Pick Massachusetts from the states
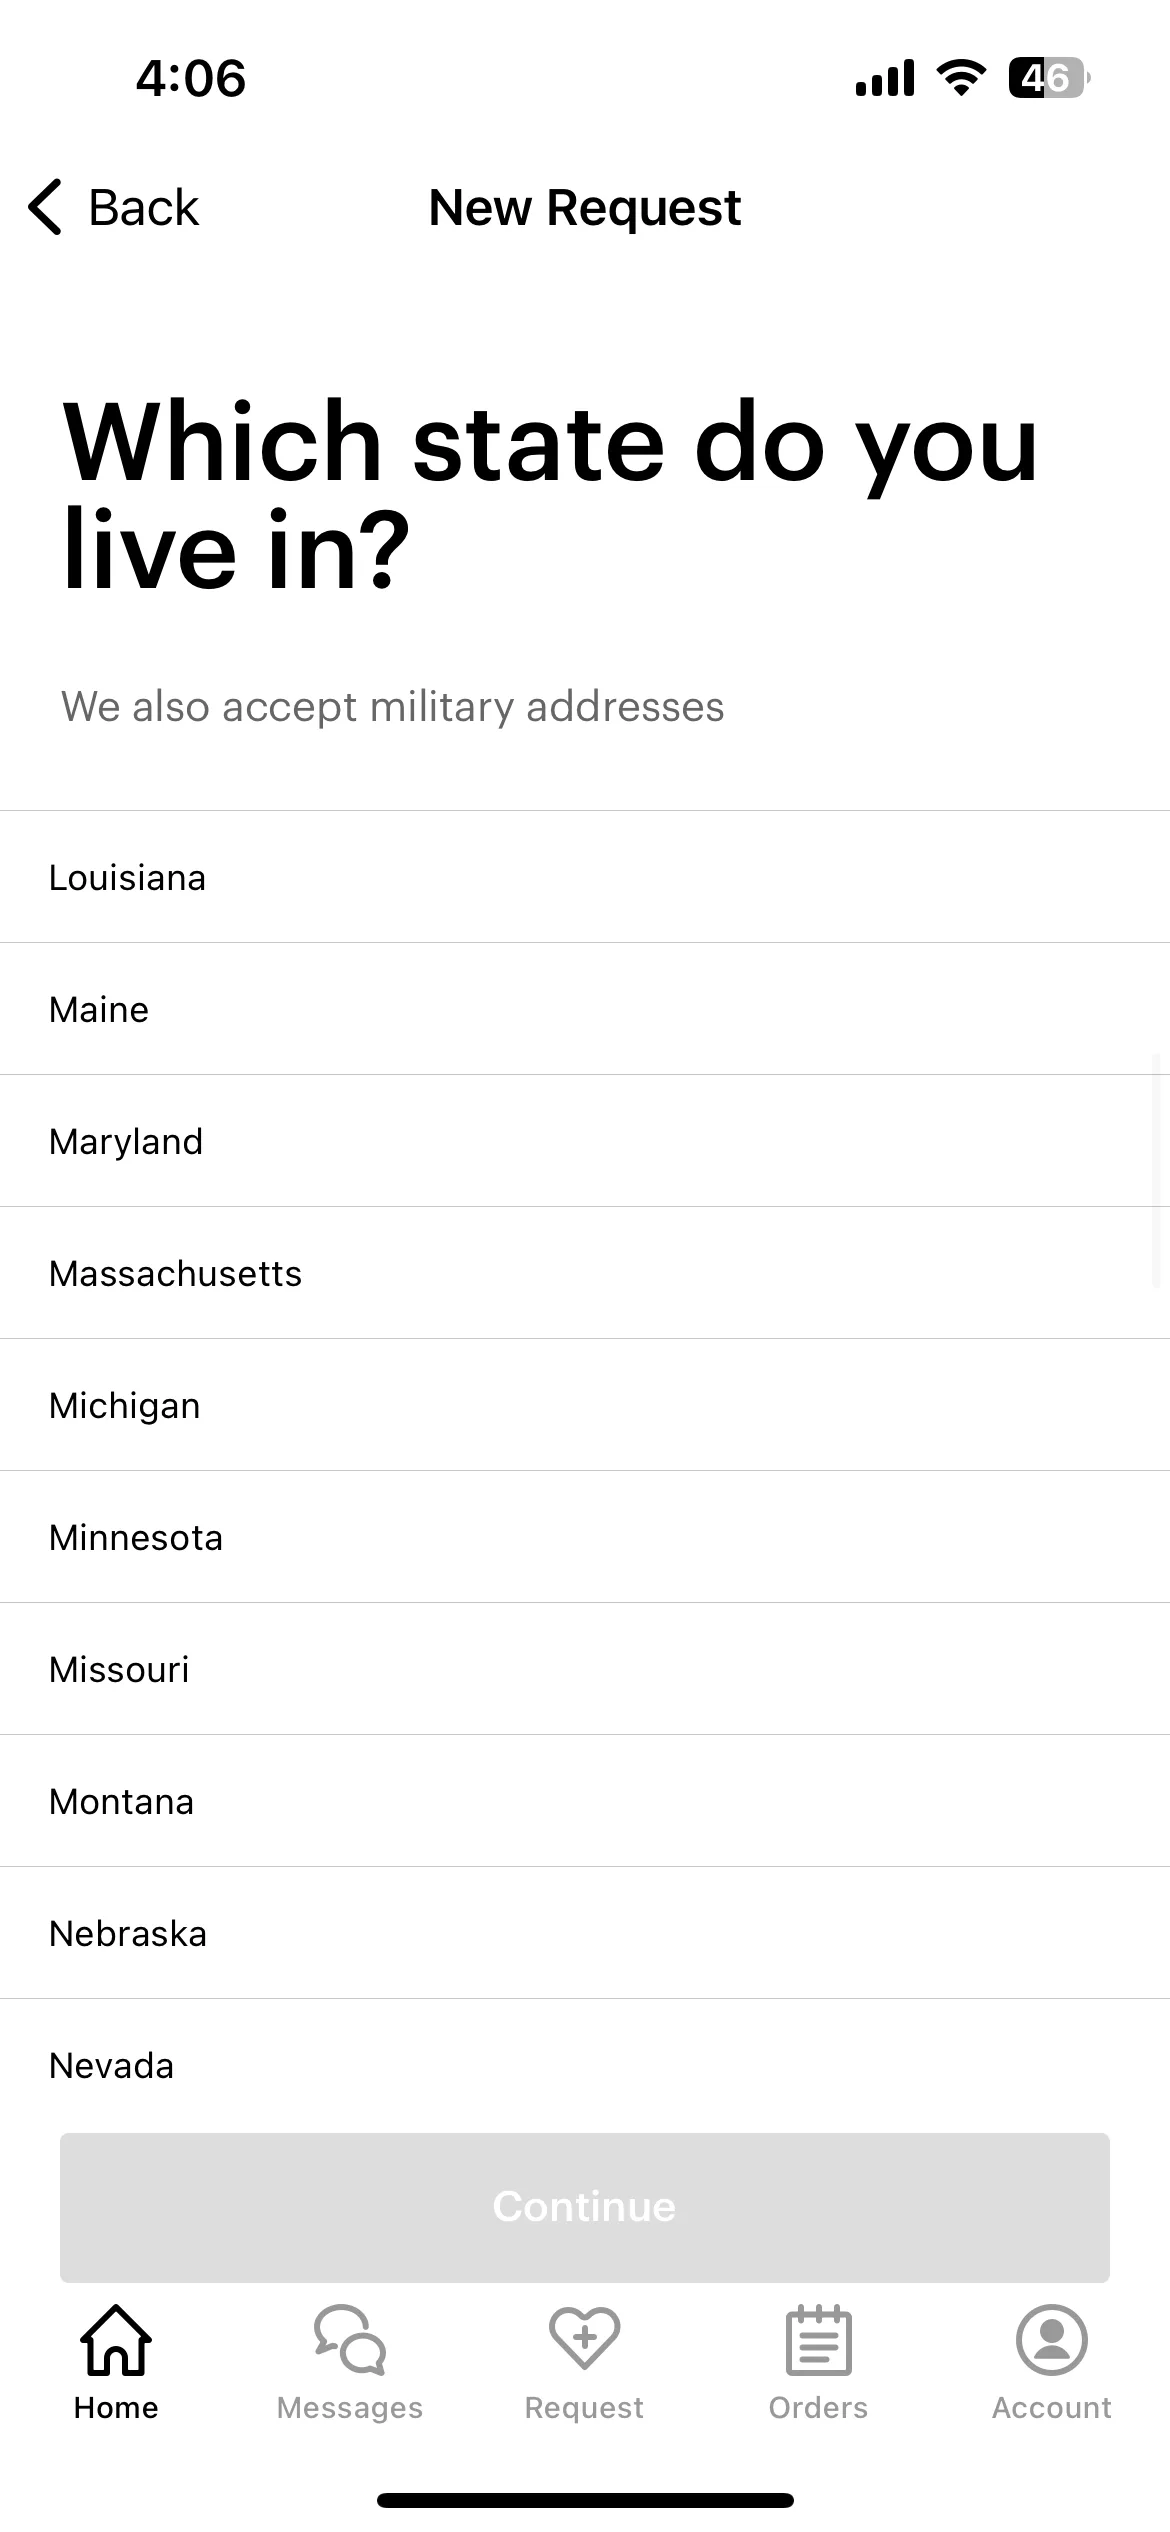 pos(585,1273)
